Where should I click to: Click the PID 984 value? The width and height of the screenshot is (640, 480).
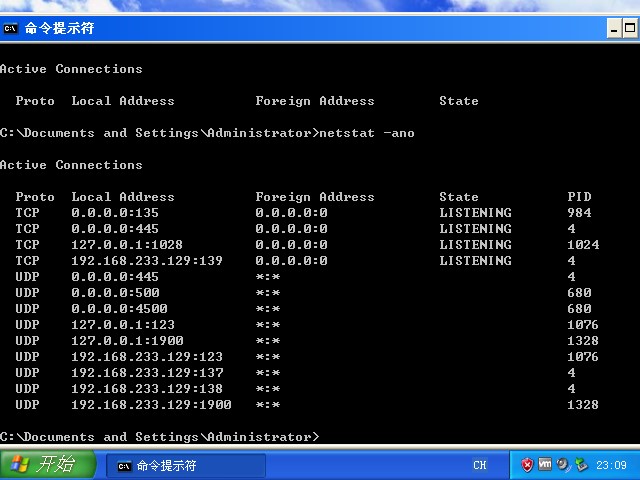(579, 213)
